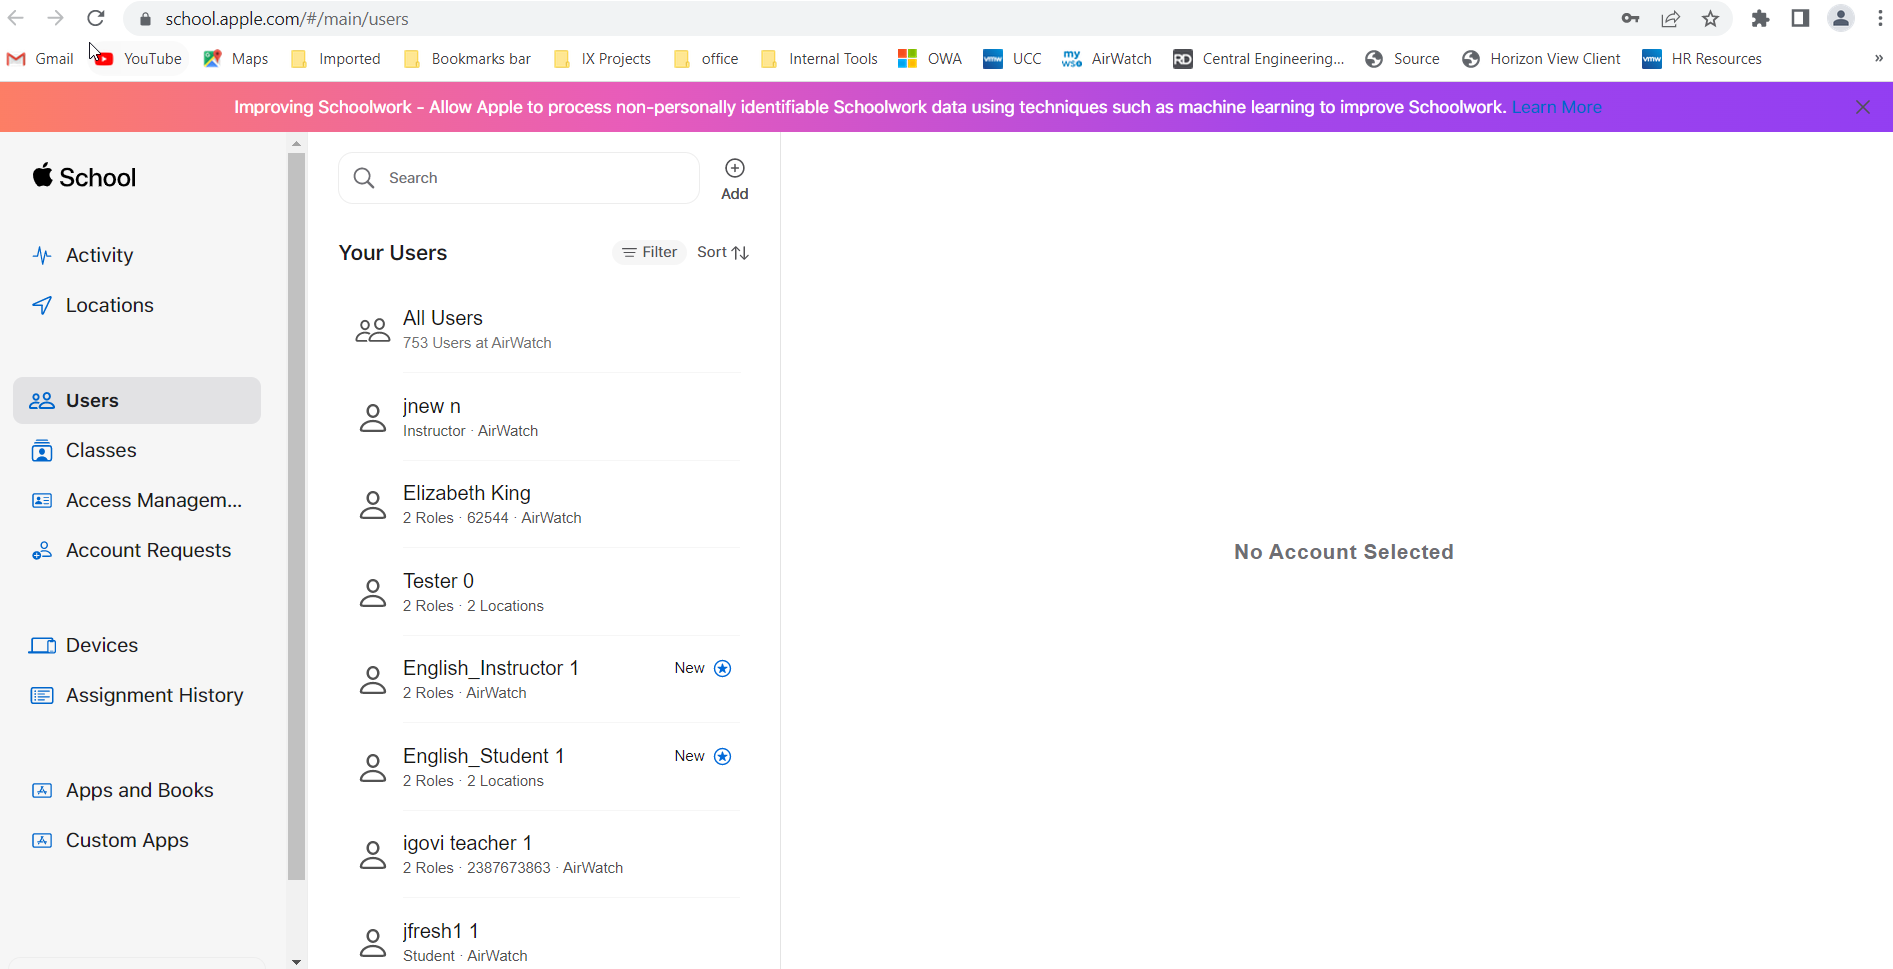The width and height of the screenshot is (1893, 969).
Task: Click the Apple School logo
Action: click(84, 177)
